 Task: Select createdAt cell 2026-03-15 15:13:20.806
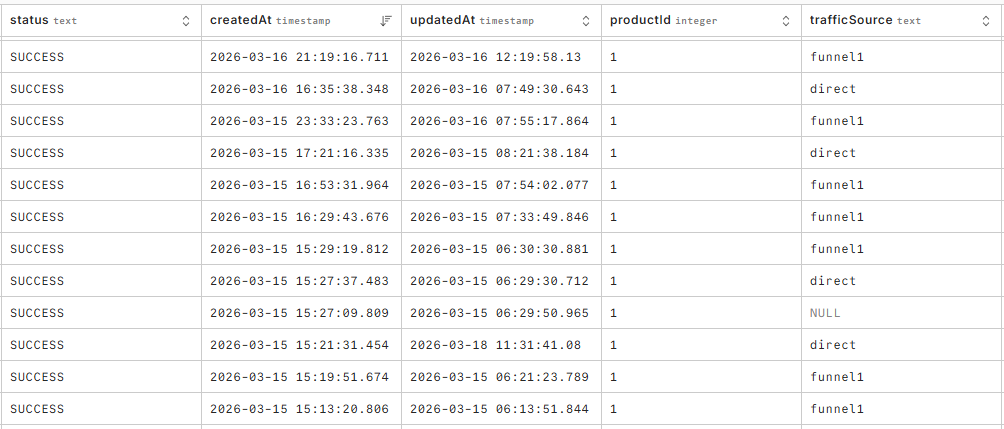[299, 409]
